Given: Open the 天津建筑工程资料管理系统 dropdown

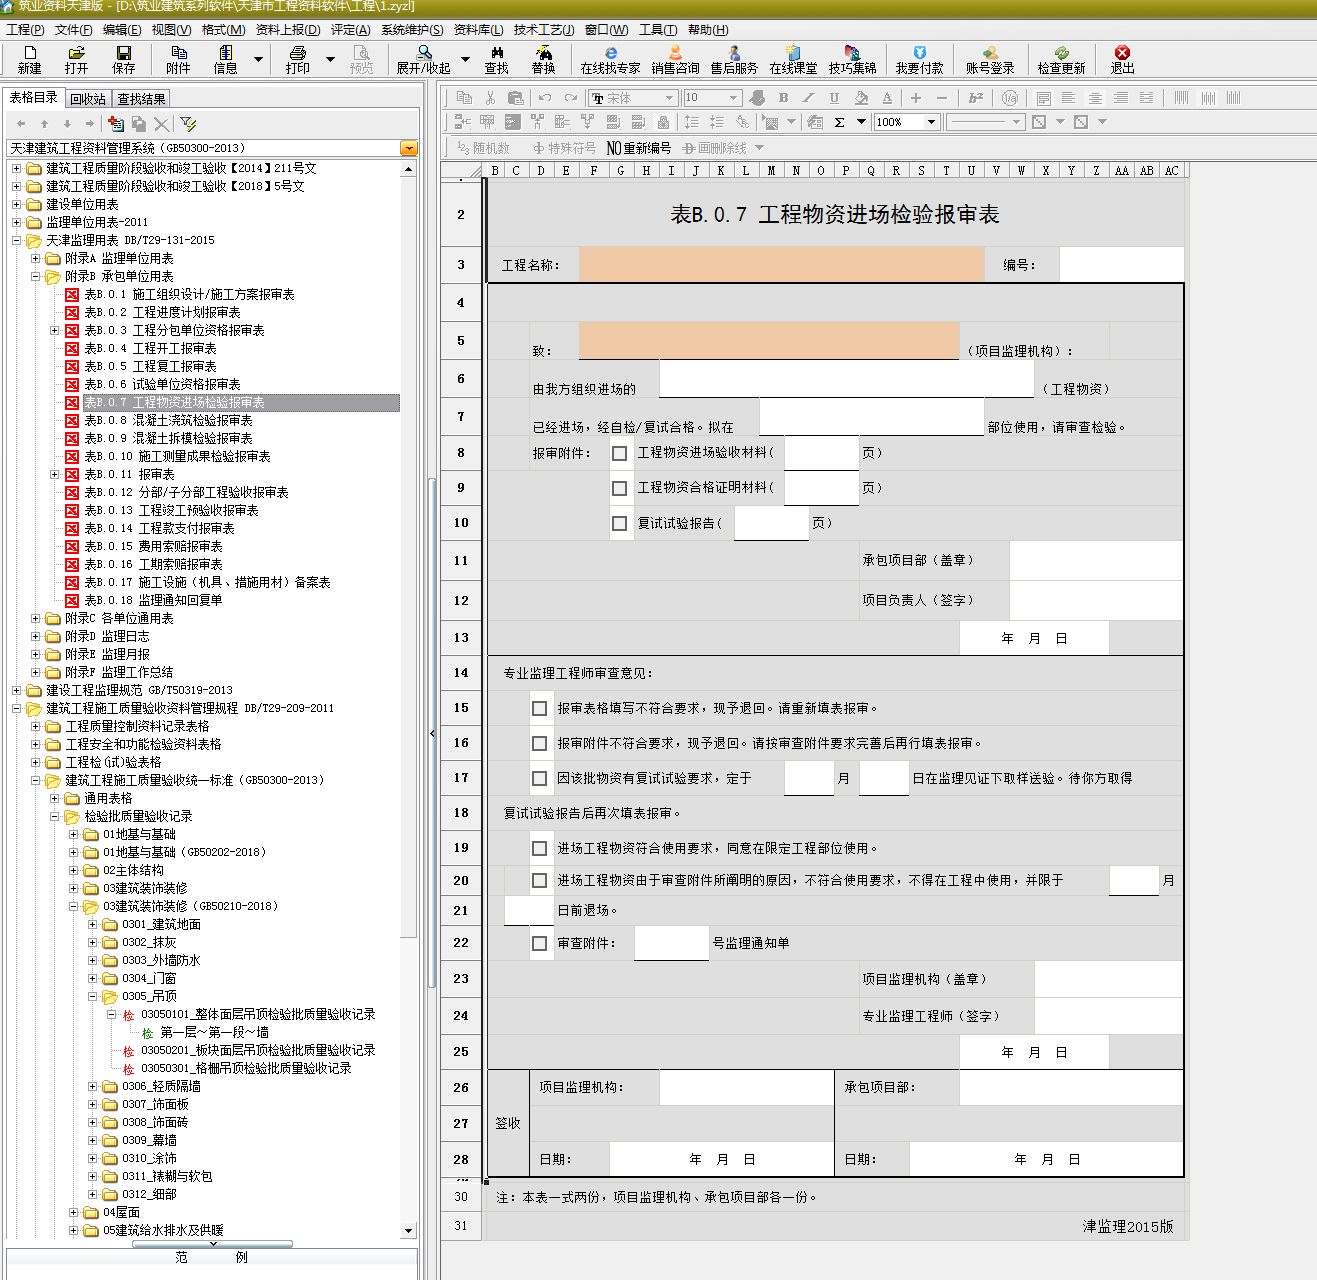Looking at the screenshot, I should click(408, 148).
